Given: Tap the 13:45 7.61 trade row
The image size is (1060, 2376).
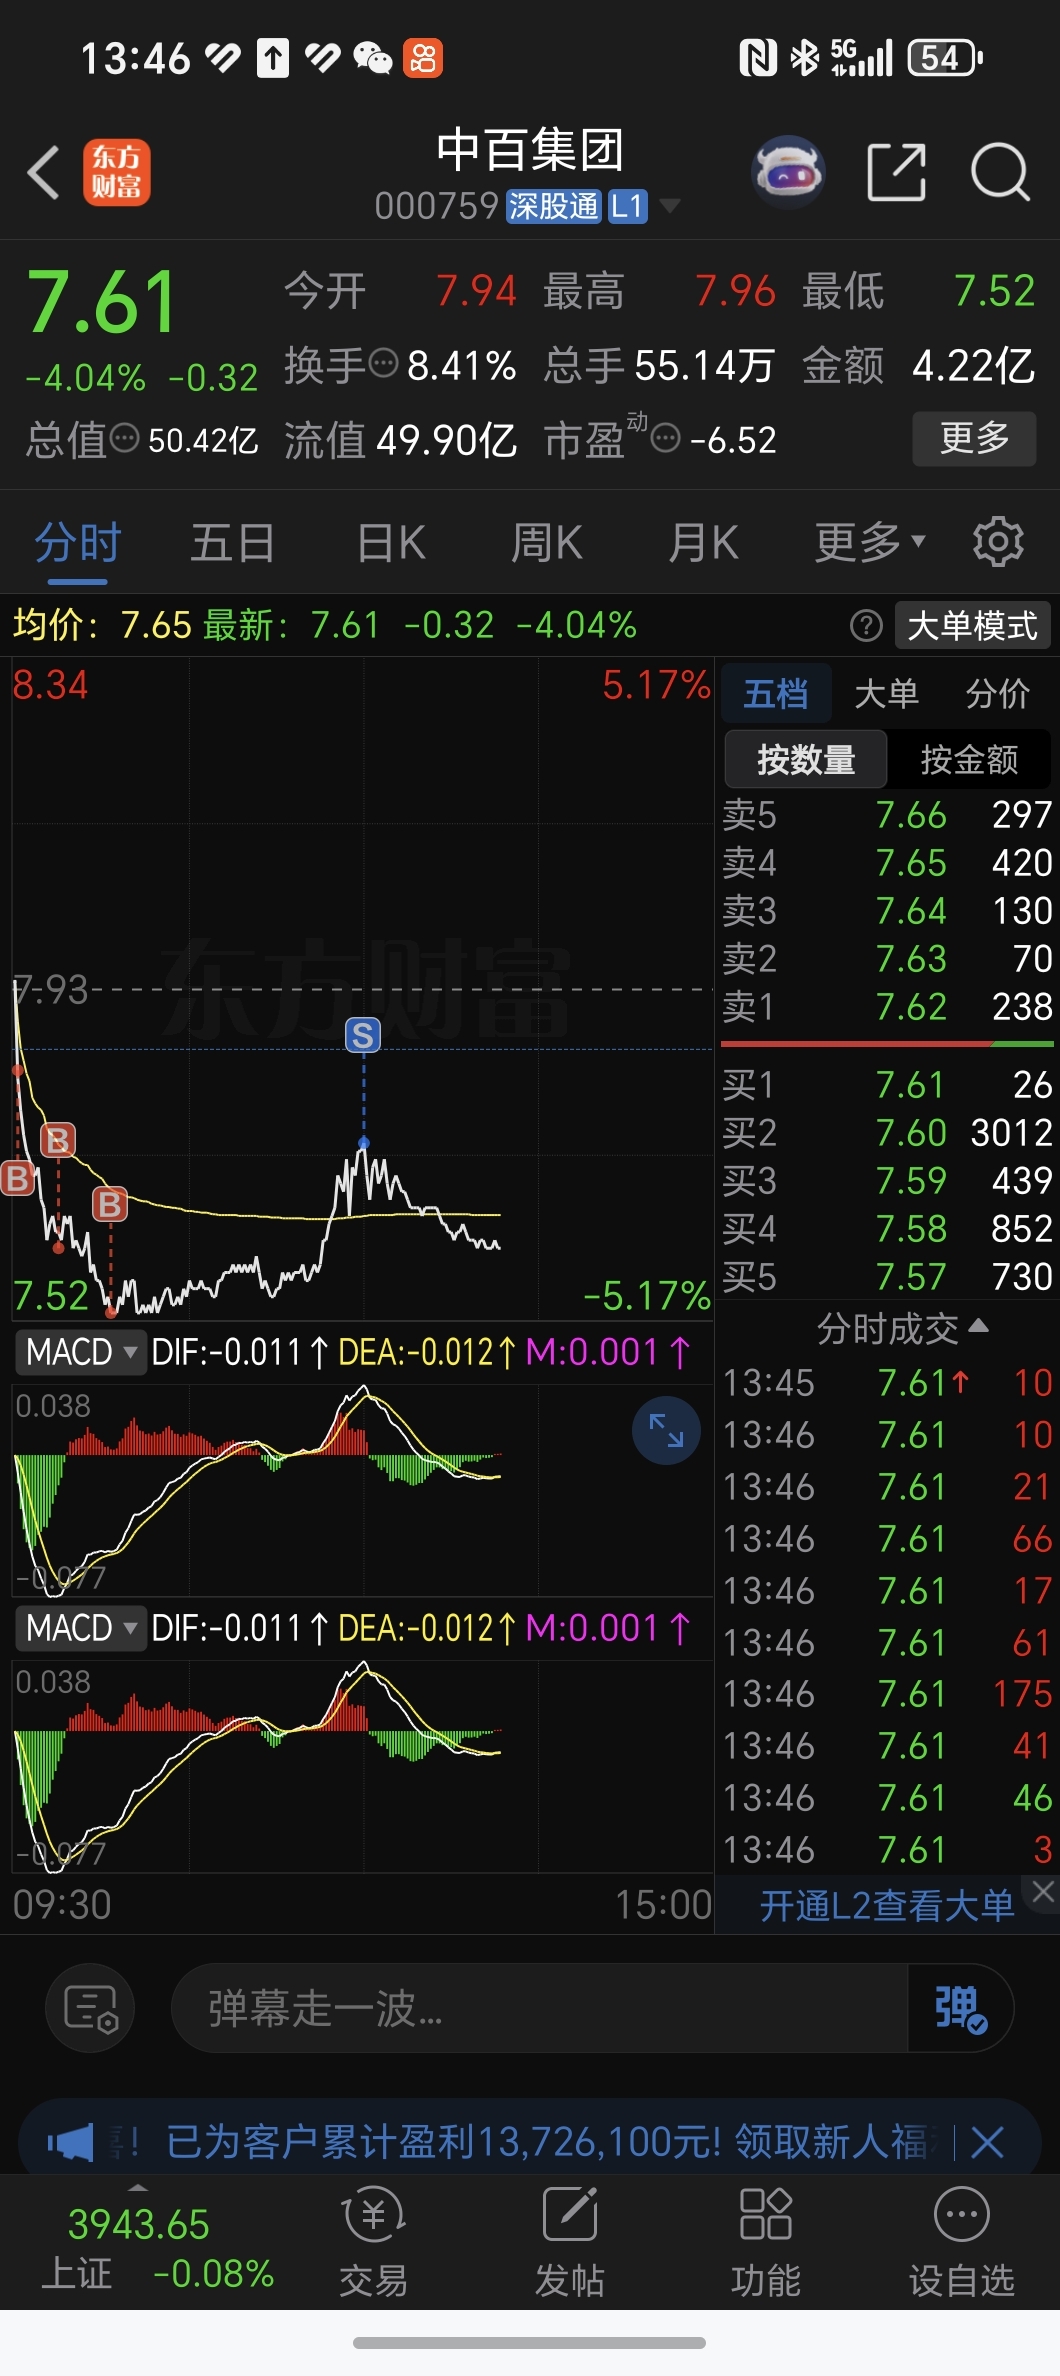Looking at the screenshot, I should click(x=887, y=1383).
